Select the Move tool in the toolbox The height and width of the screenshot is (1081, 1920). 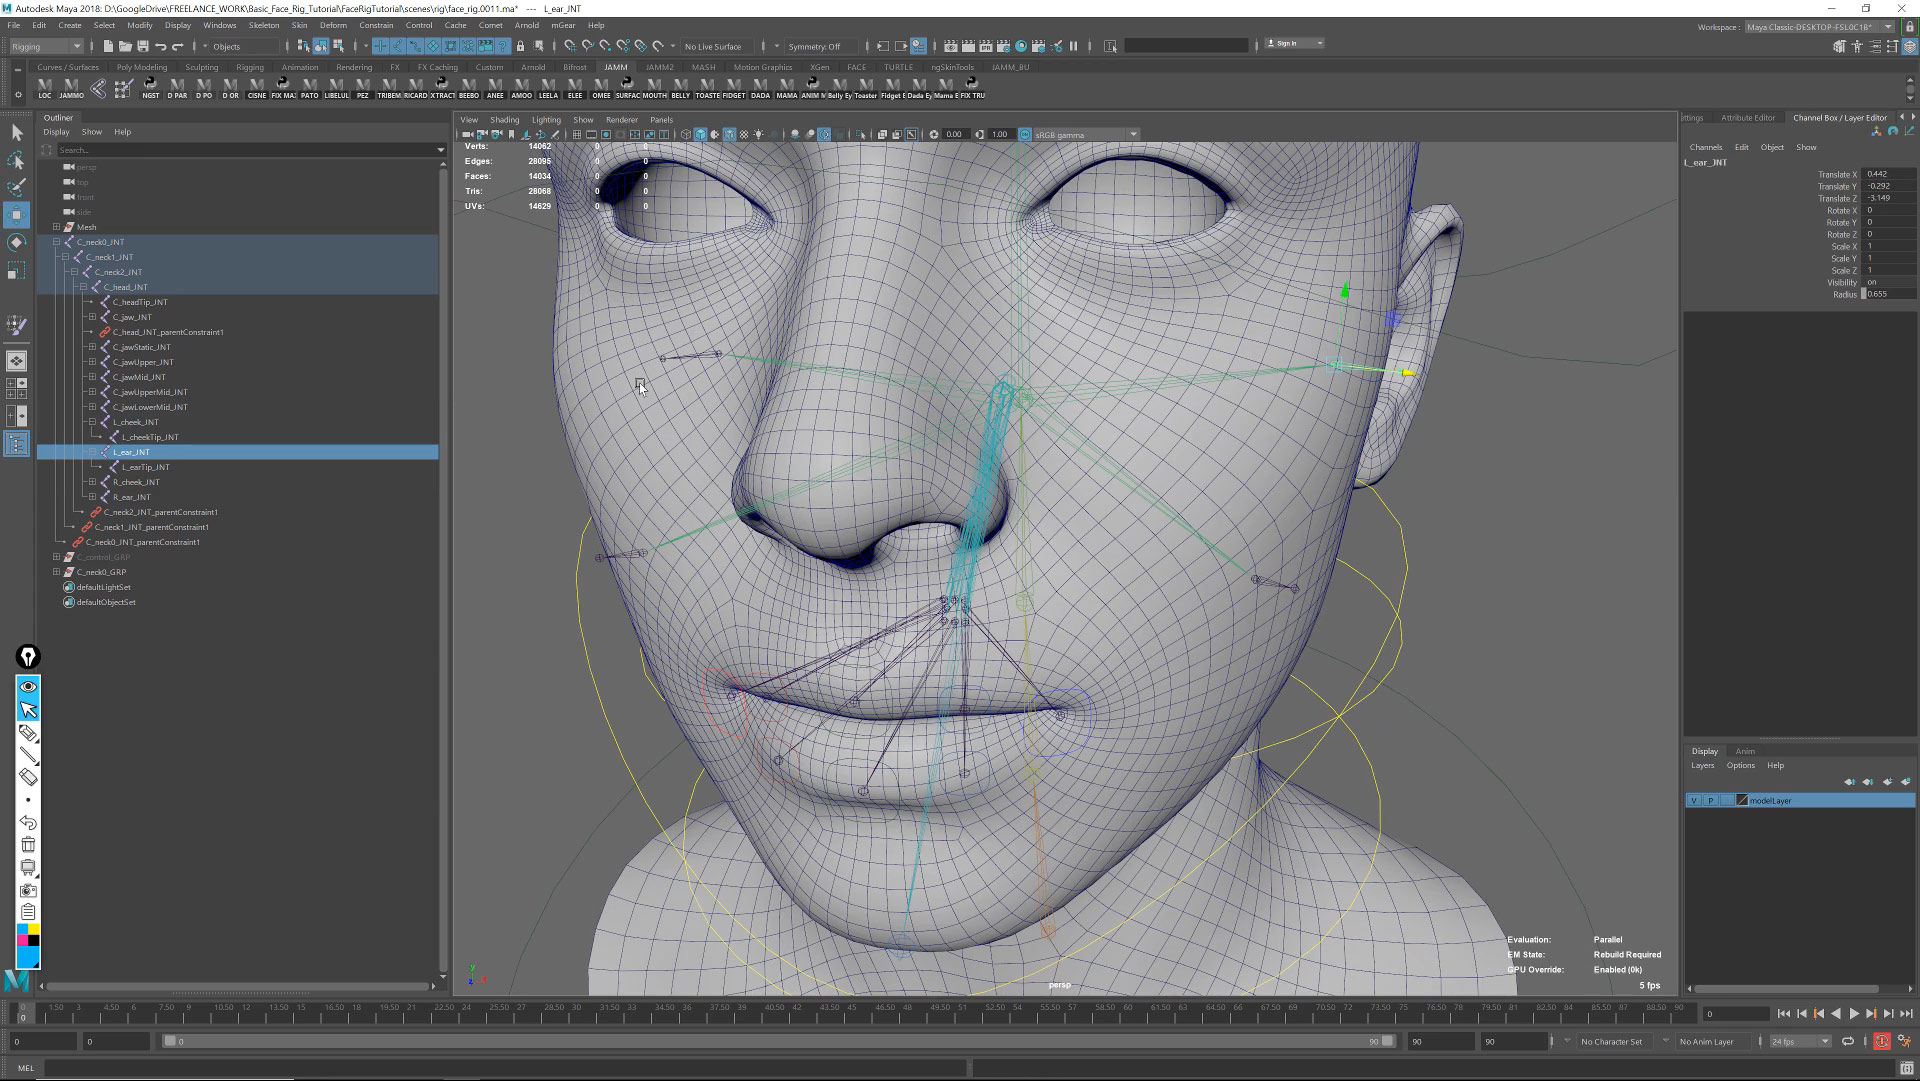(x=16, y=214)
